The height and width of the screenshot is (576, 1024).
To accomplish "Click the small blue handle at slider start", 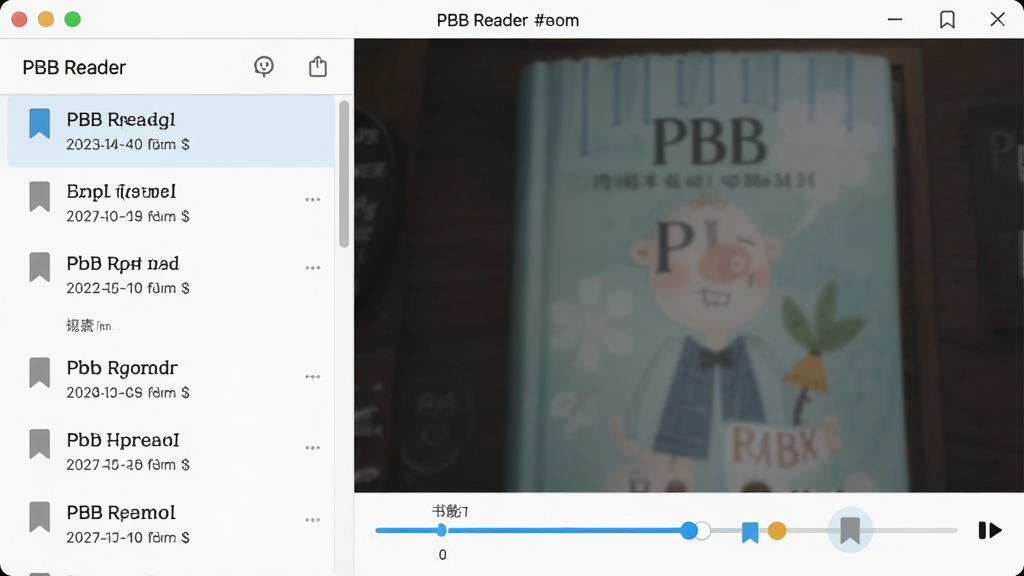I will pyautogui.click(x=442, y=530).
